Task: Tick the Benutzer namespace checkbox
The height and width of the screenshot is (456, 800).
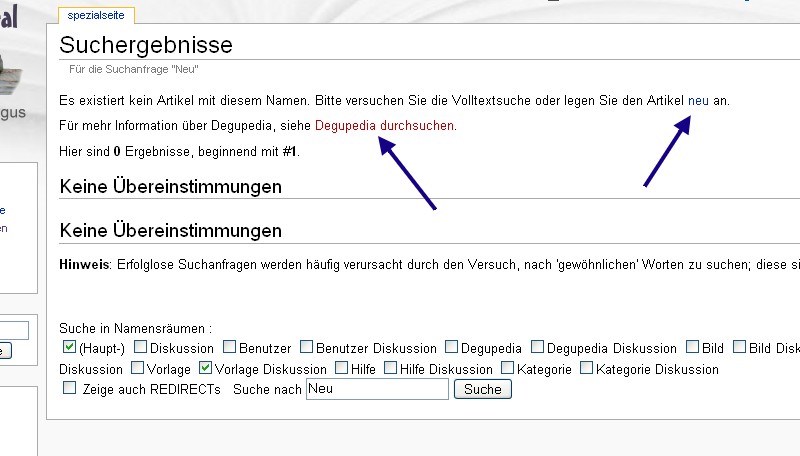Action: pyautogui.click(x=230, y=348)
